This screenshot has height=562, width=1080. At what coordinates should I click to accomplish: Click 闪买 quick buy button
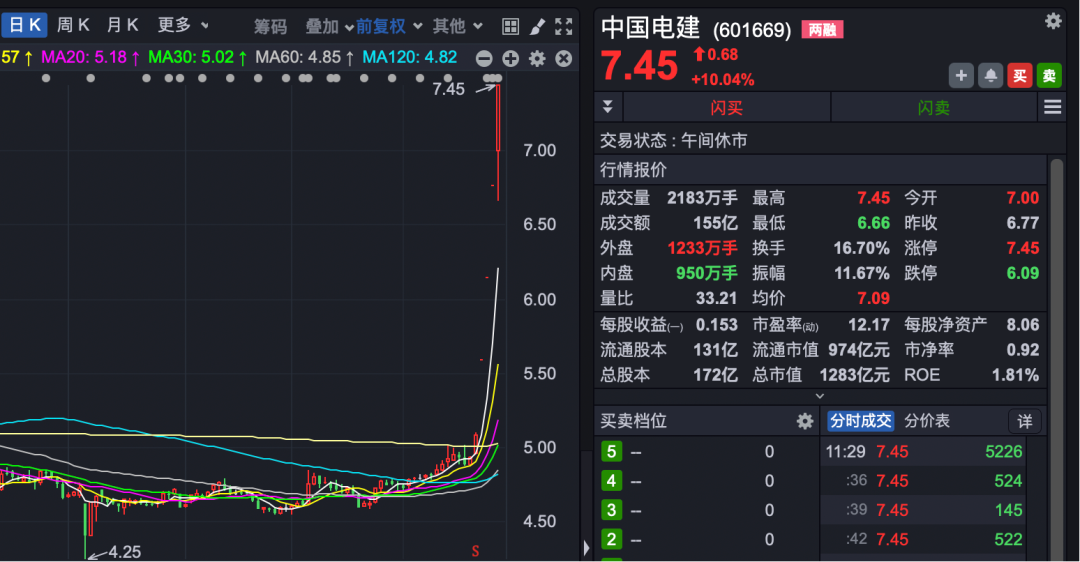point(727,107)
